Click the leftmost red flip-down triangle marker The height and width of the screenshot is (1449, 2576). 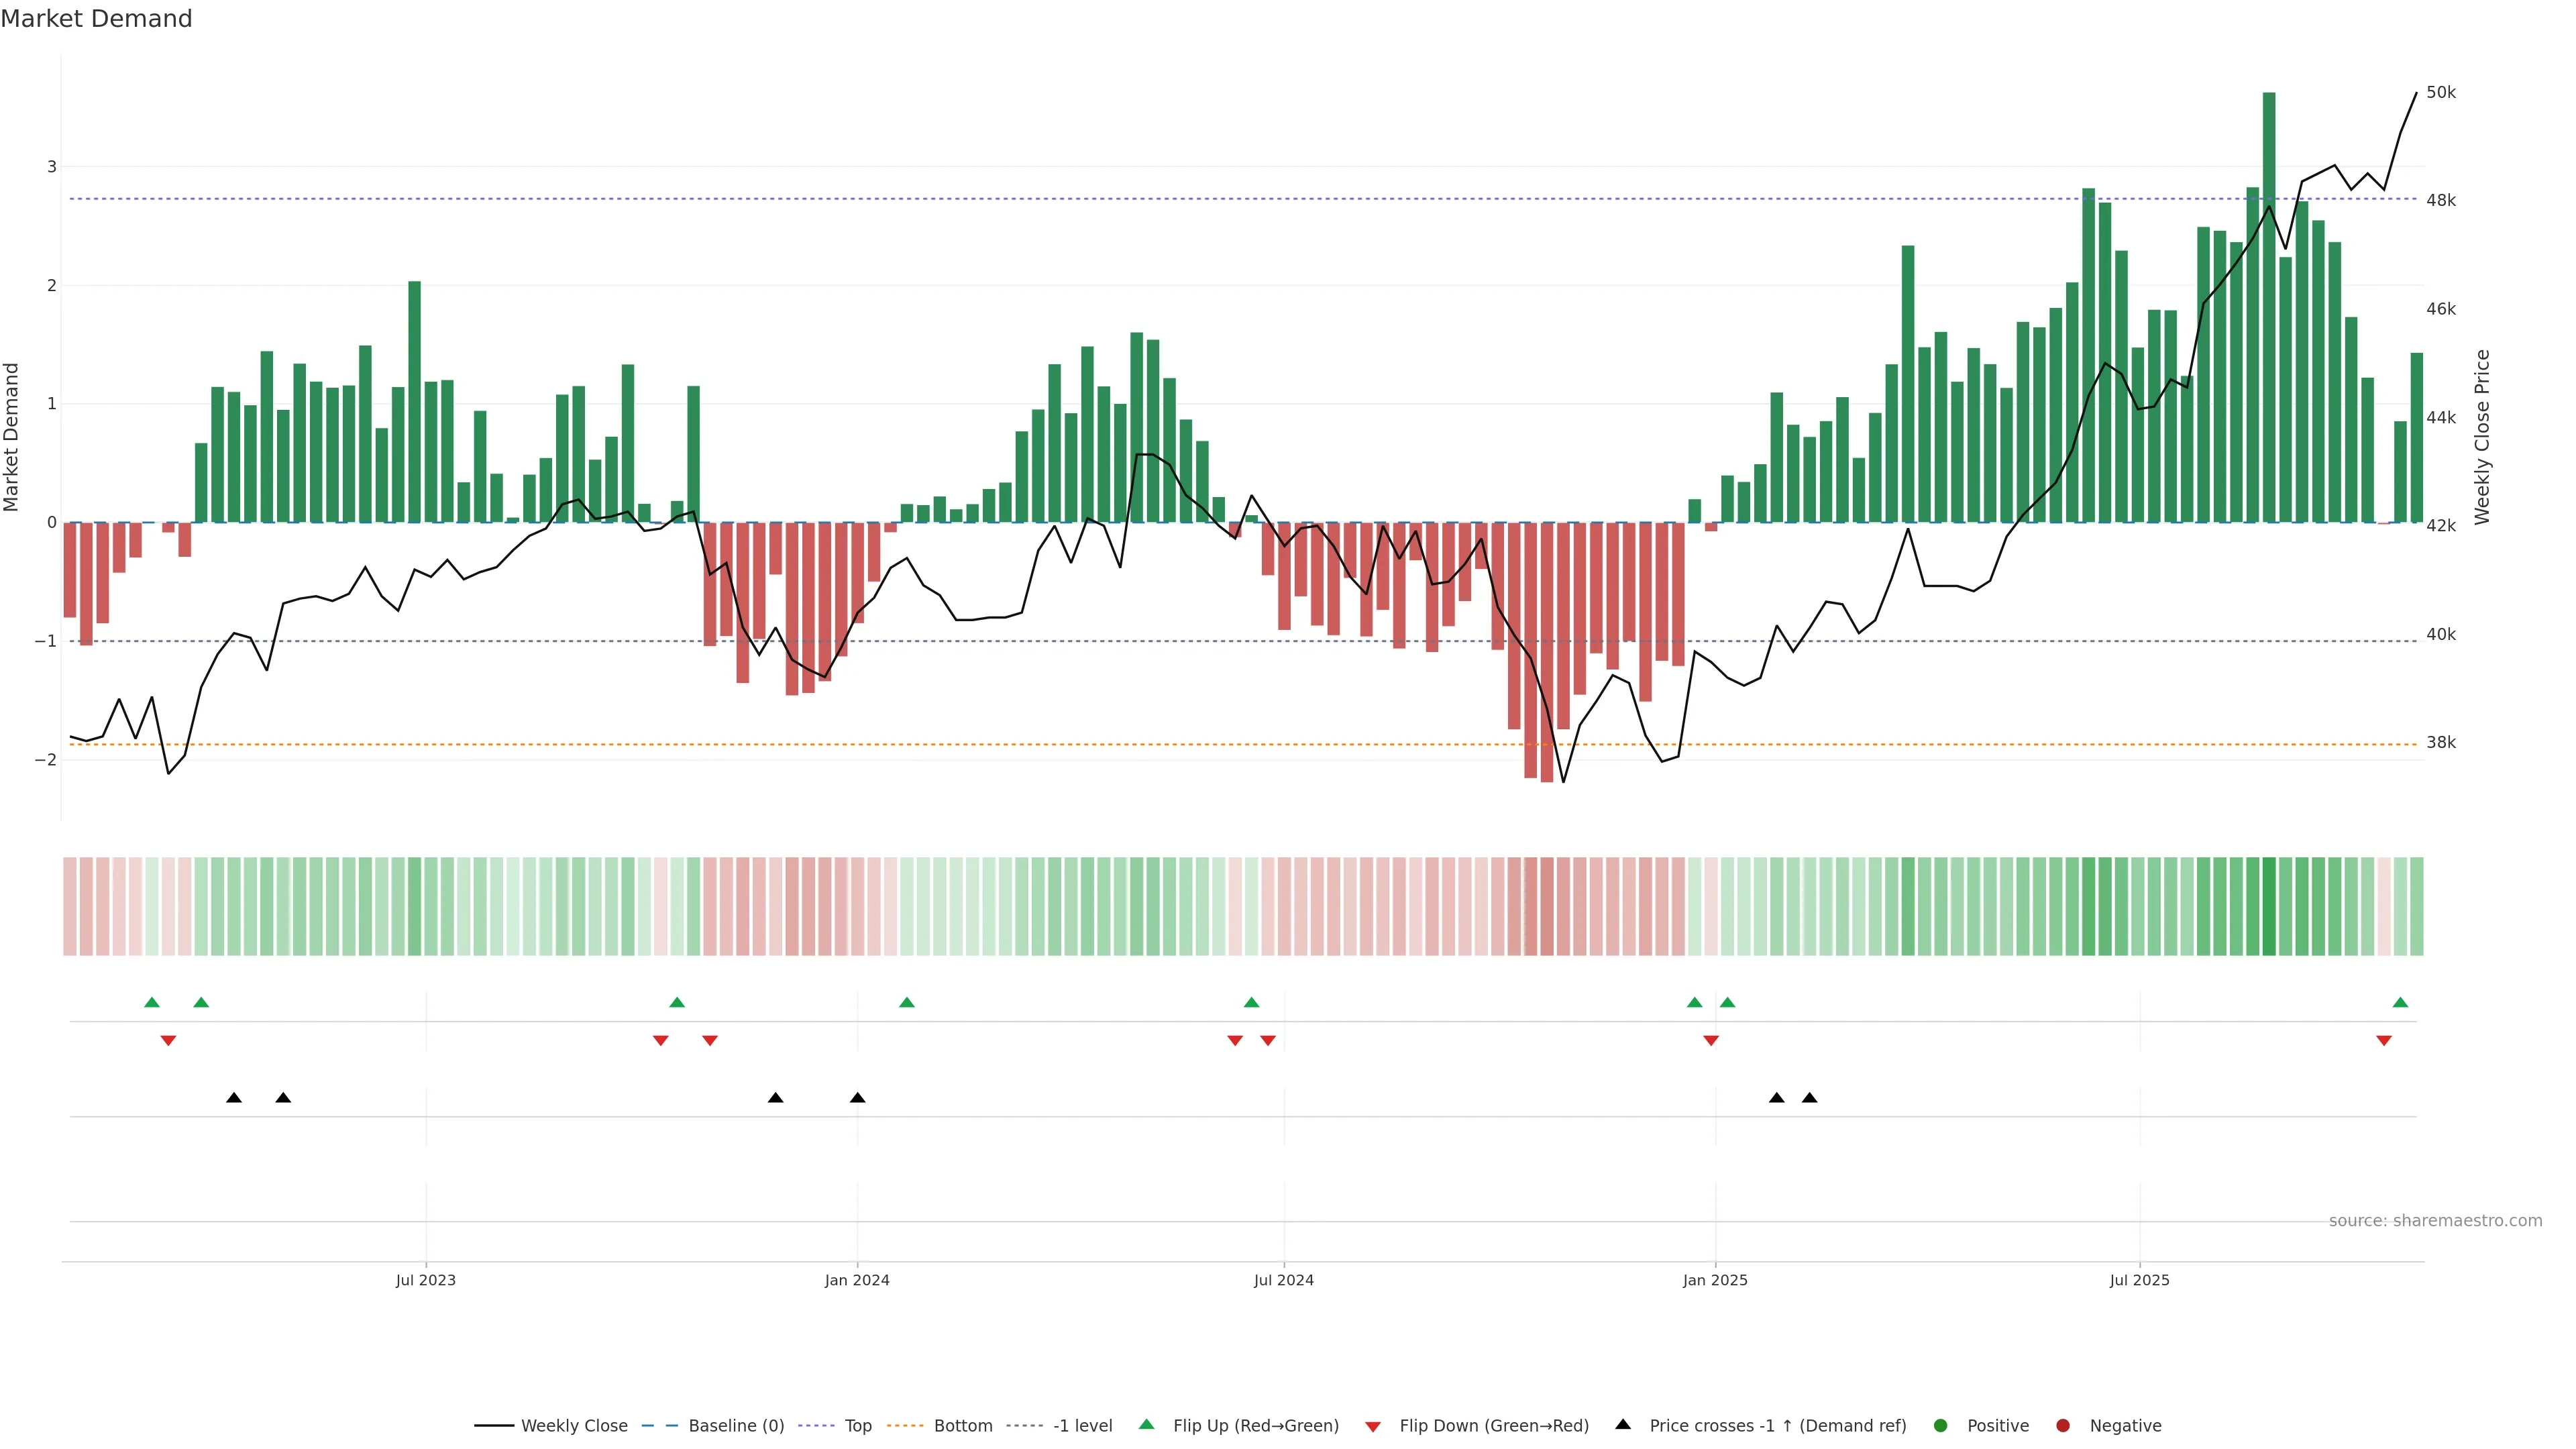168,1041
